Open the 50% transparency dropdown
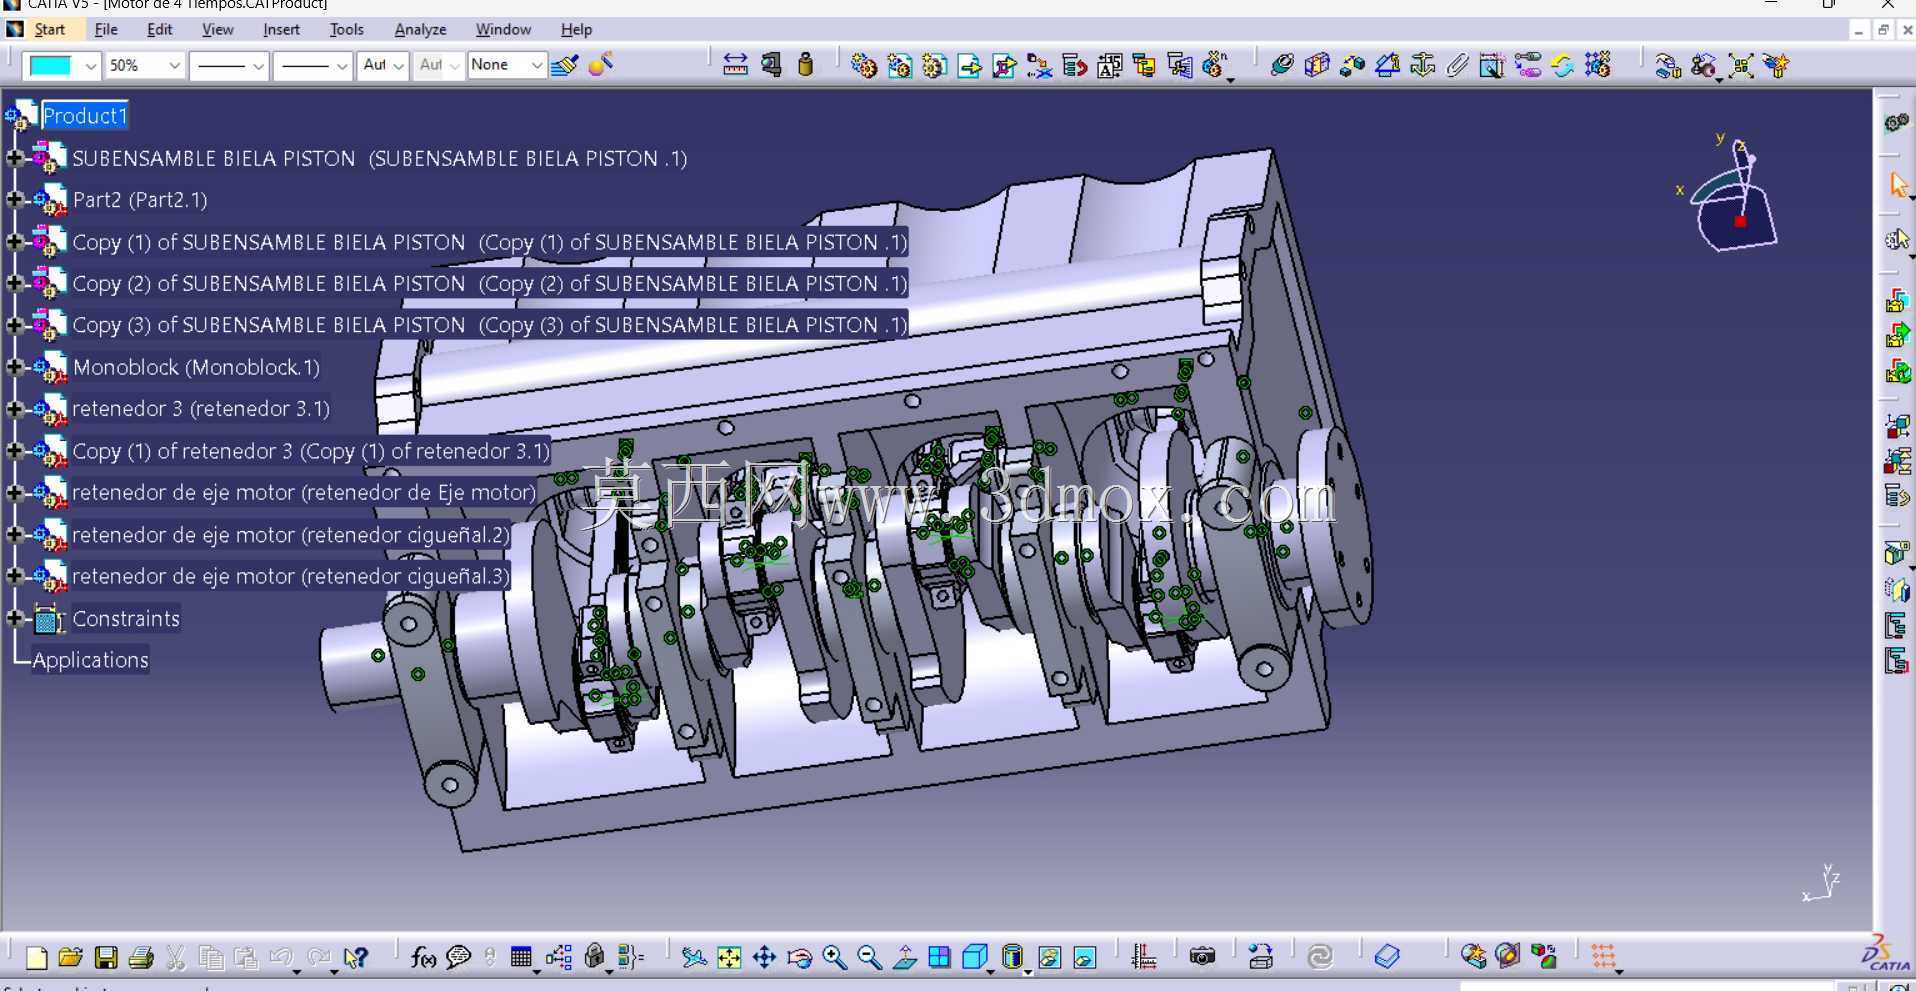 pyautogui.click(x=144, y=66)
